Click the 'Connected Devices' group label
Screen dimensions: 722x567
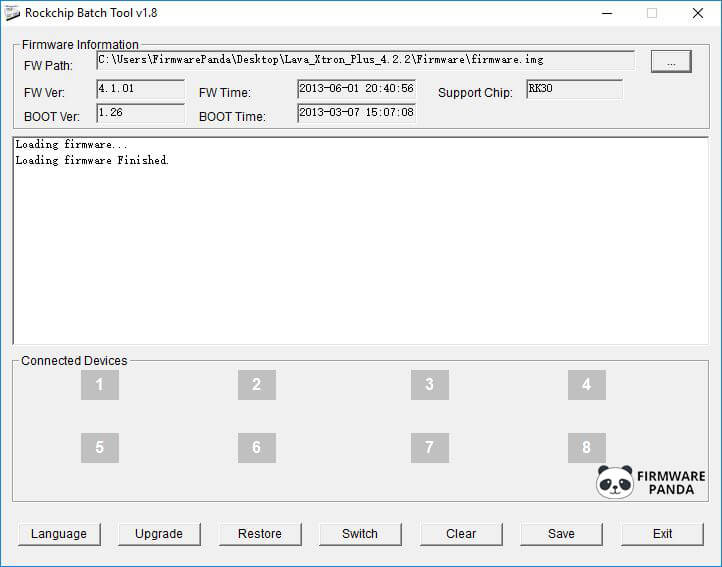74,361
